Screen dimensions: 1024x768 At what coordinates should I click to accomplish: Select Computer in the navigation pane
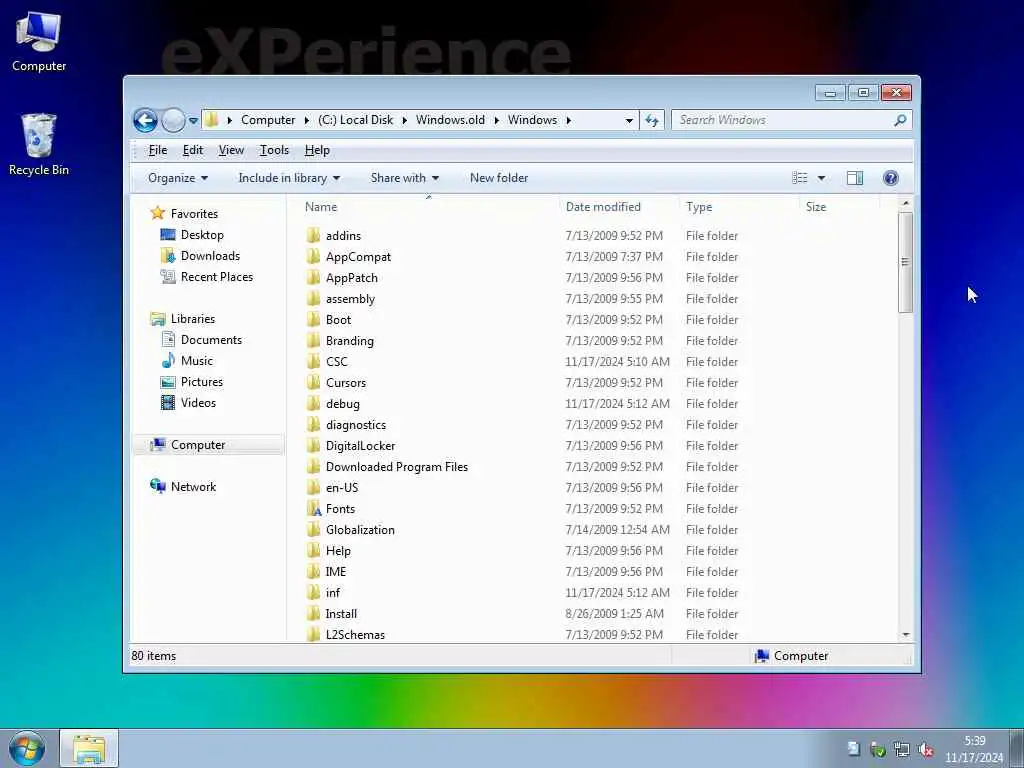(209, 445)
